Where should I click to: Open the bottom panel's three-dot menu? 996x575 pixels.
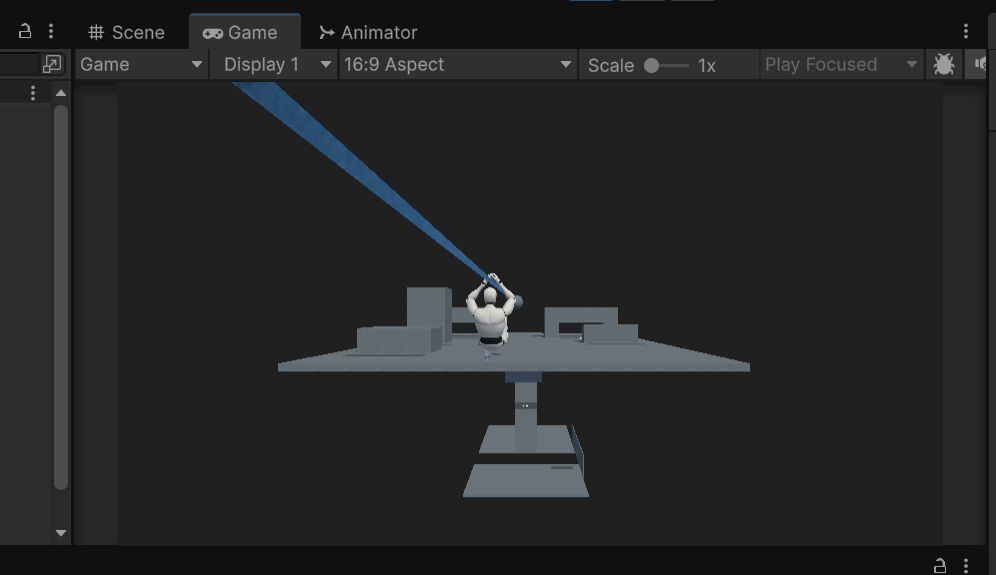[x=965, y=565]
